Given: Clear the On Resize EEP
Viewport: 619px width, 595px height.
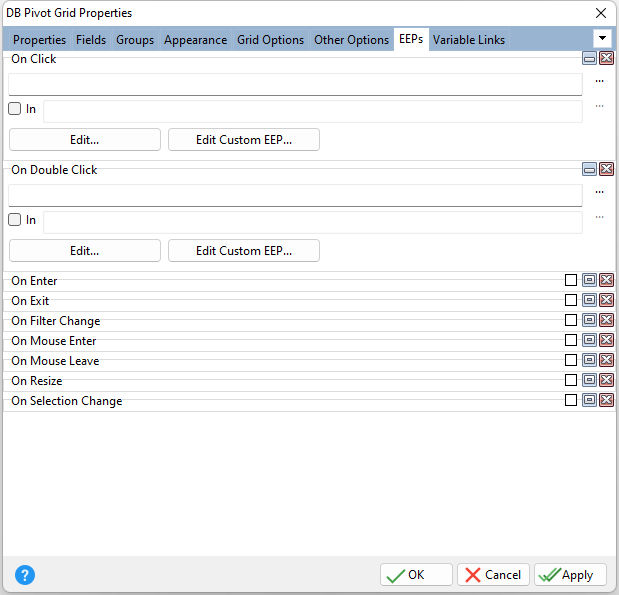Looking at the screenshot, I should pos(607,380).
